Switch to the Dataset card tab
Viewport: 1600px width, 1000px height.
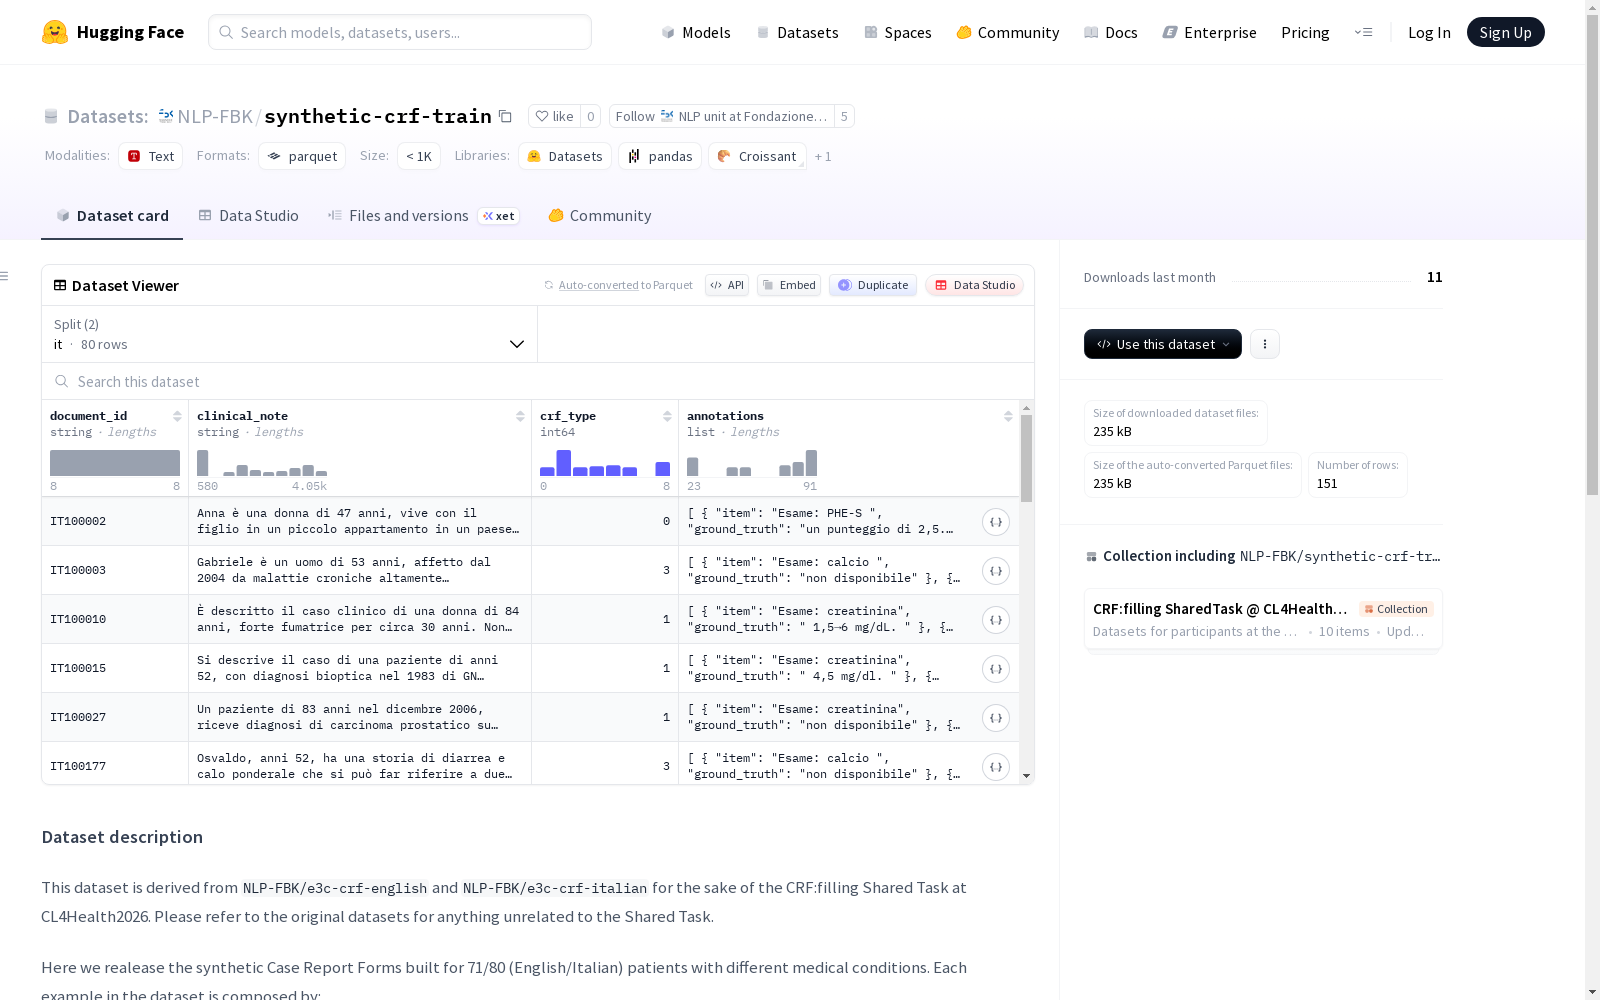112,216
